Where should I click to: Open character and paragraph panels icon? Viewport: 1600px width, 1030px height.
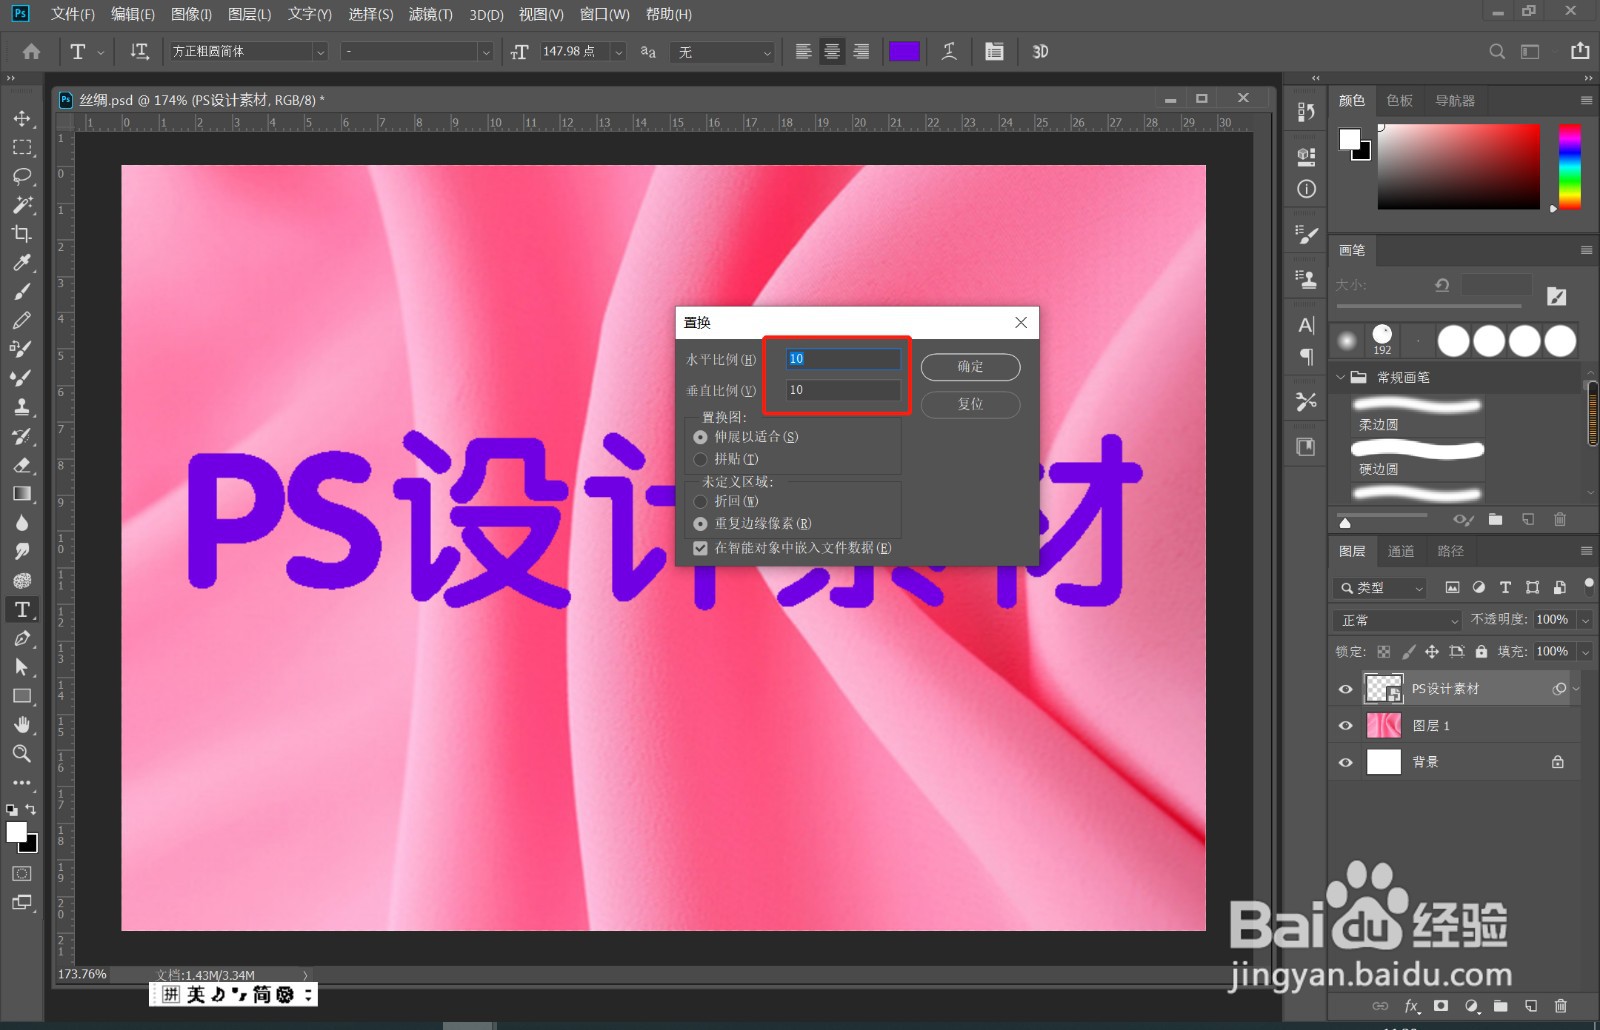[x=994, y=51]
